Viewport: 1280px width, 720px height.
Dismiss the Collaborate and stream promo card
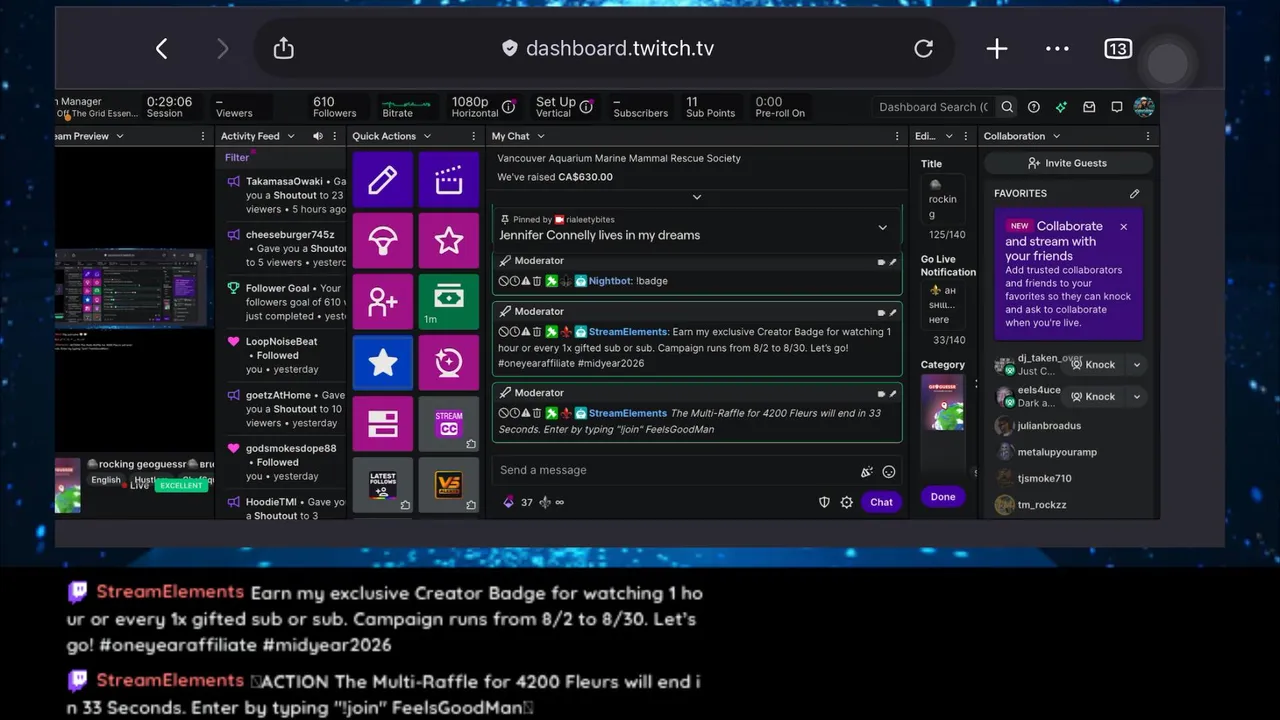(1123, 227)
